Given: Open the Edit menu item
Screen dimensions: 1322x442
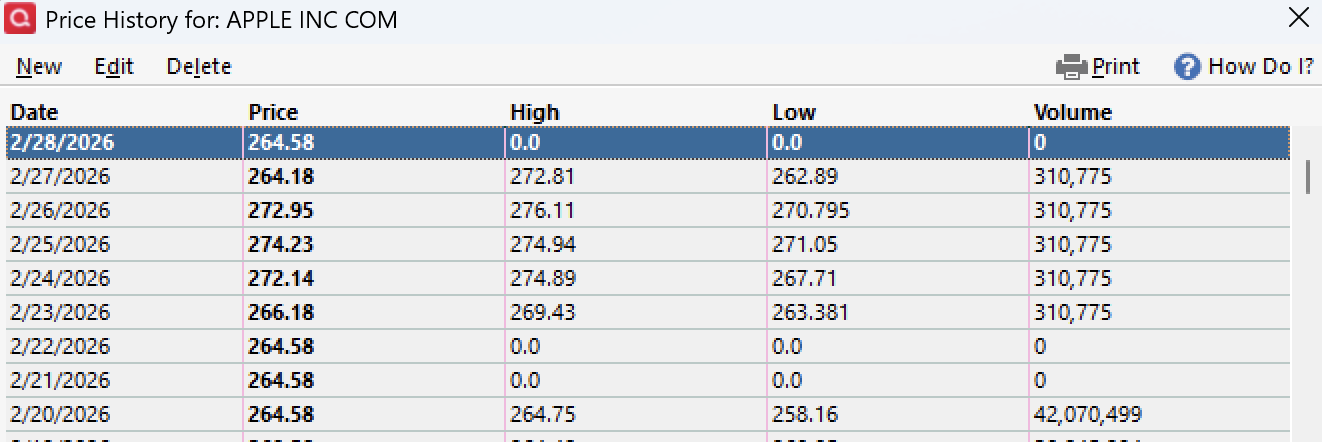Looking at the screenshot, I should (x=114, y=67).
